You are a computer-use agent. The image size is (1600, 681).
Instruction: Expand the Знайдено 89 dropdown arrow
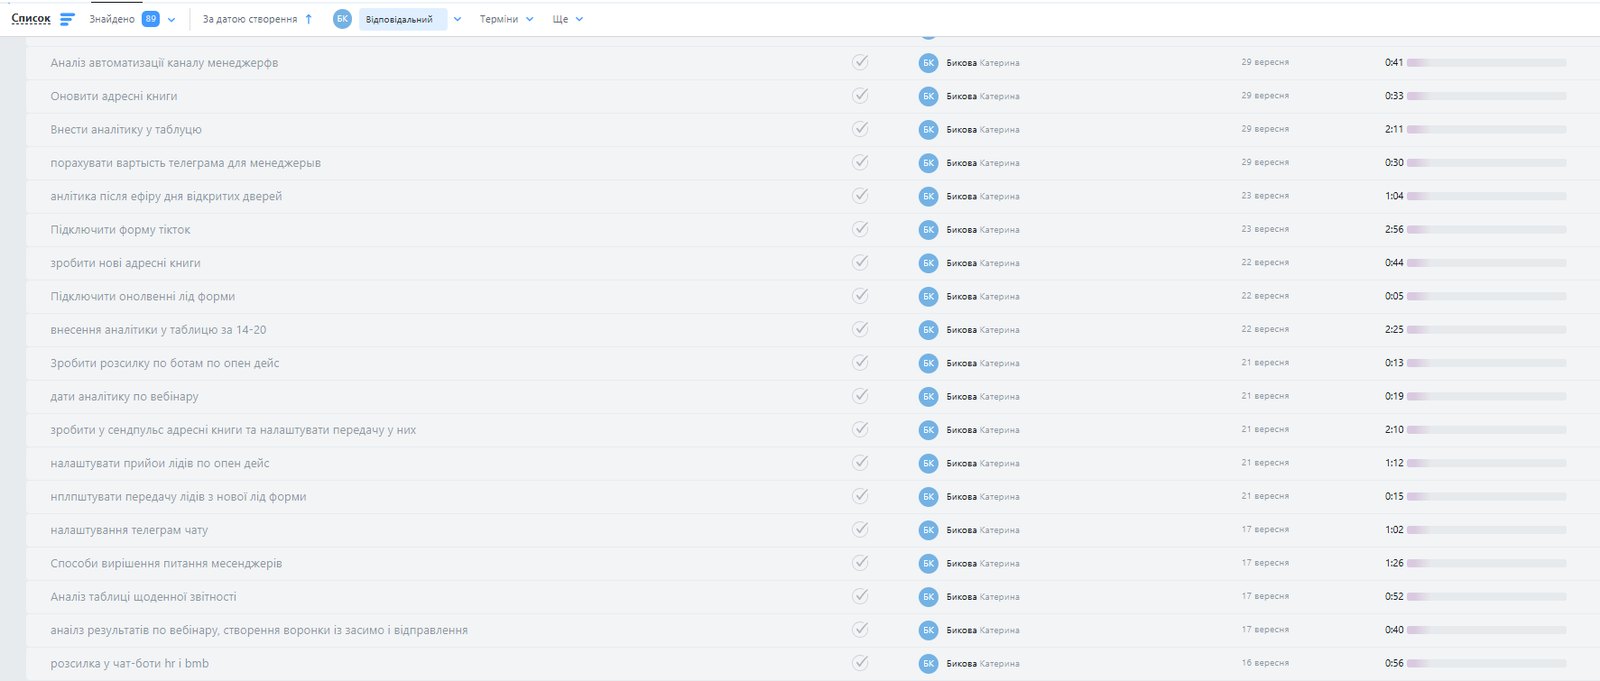pos(171,20)
